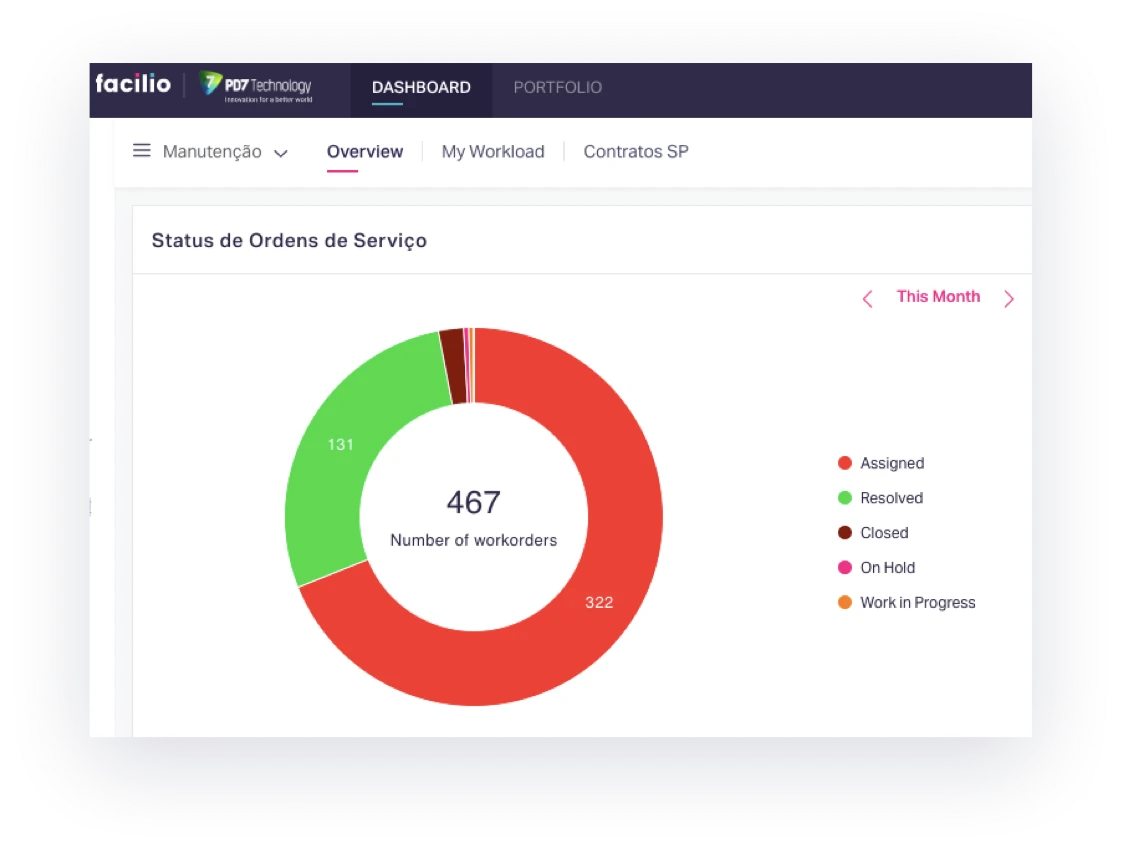The image size is (1122, 849).
Task: Click the orange Work in Progress legend dot
Action: (843, 602)
